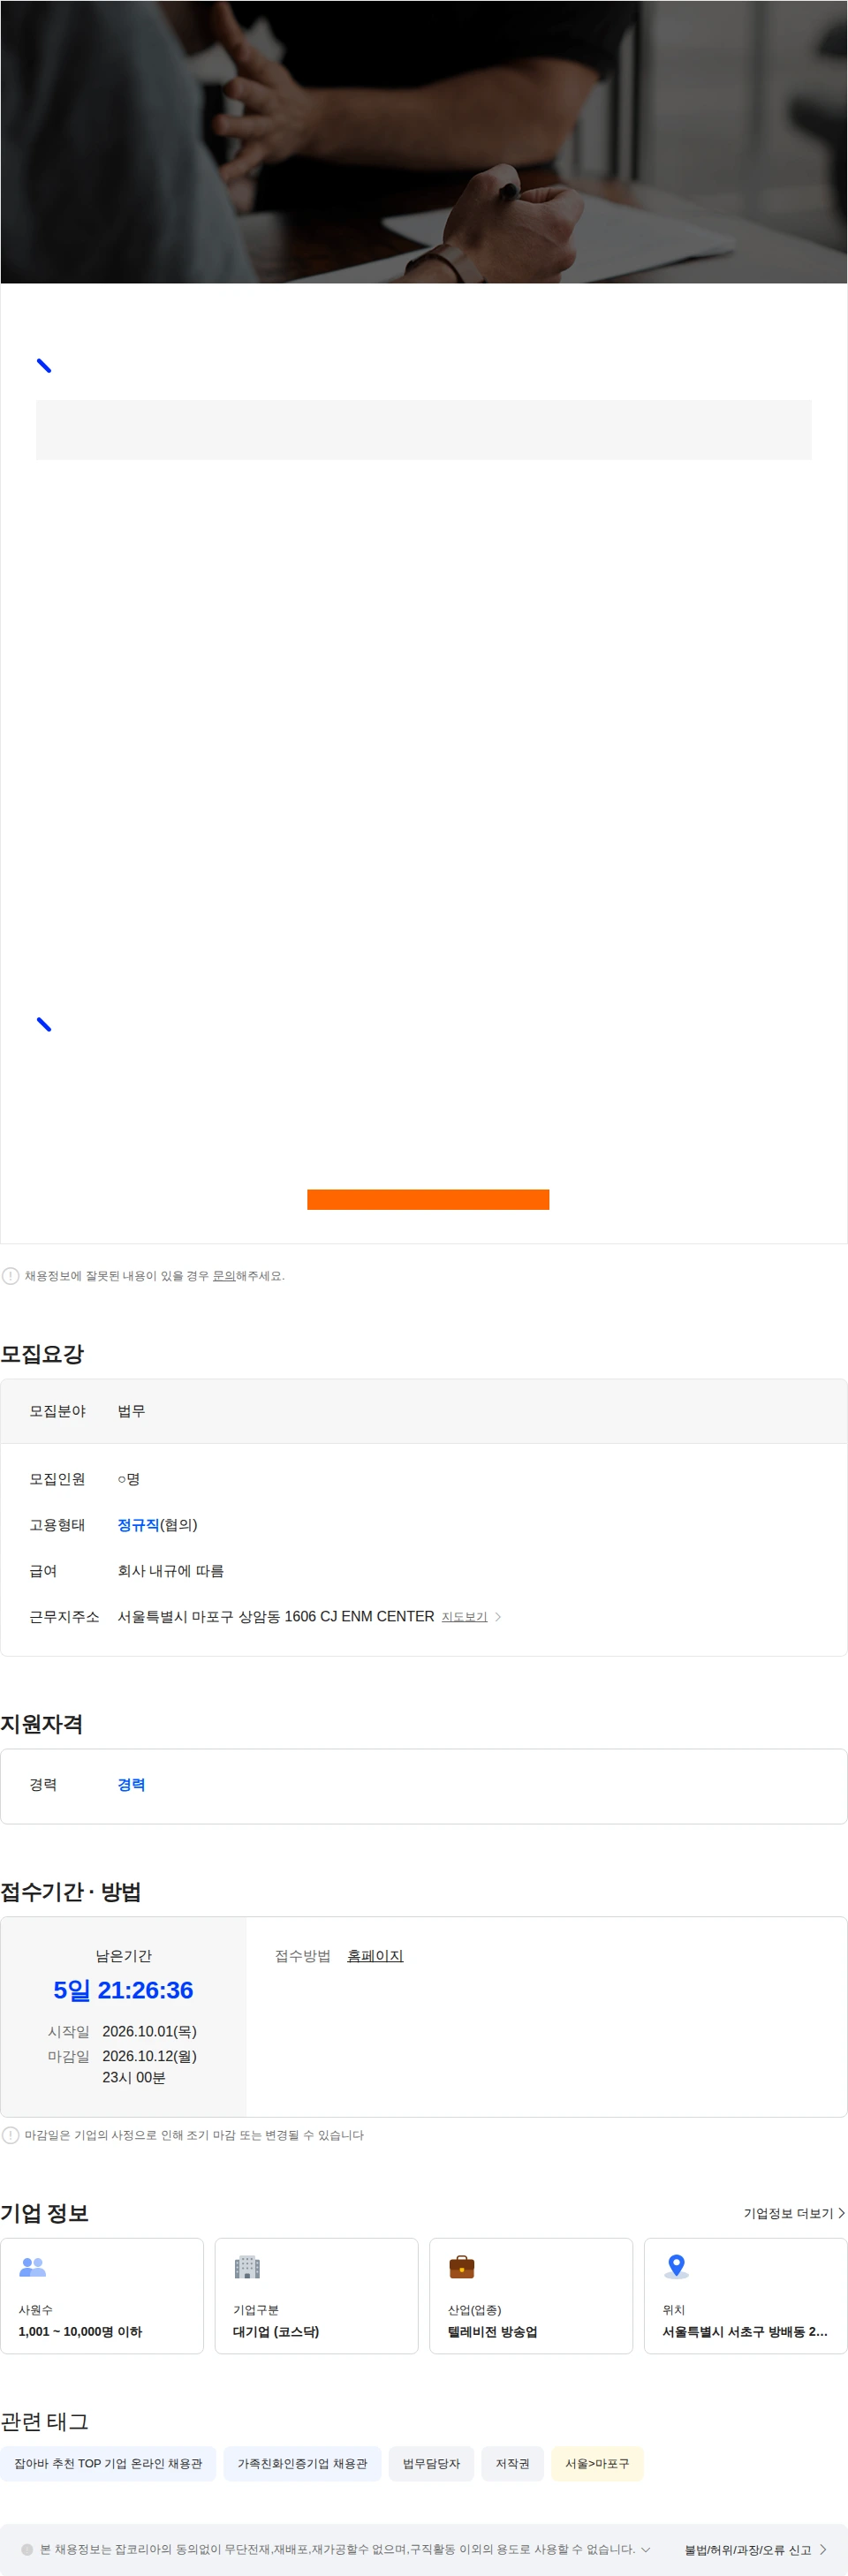Click the 기업구분 building icon
Viewport: 848px width, 2576px height.
(247, 2267)
